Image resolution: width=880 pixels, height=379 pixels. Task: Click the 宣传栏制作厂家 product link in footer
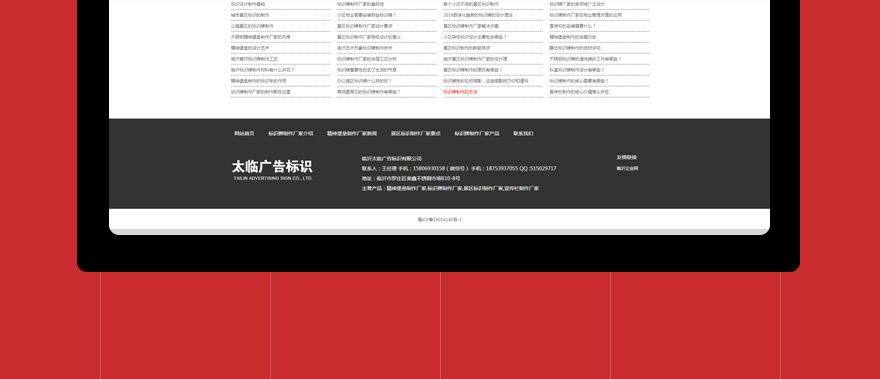click(522, 189)
